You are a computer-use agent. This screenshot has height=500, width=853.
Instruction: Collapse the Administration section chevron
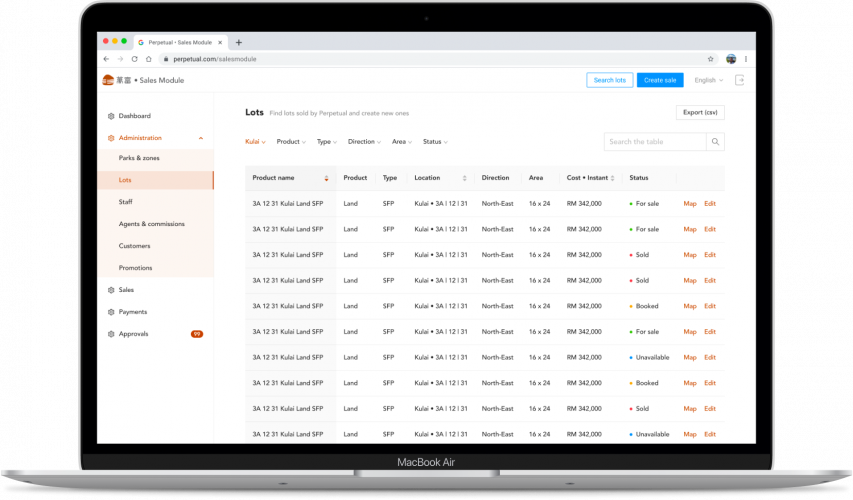(x=201, y=138)
